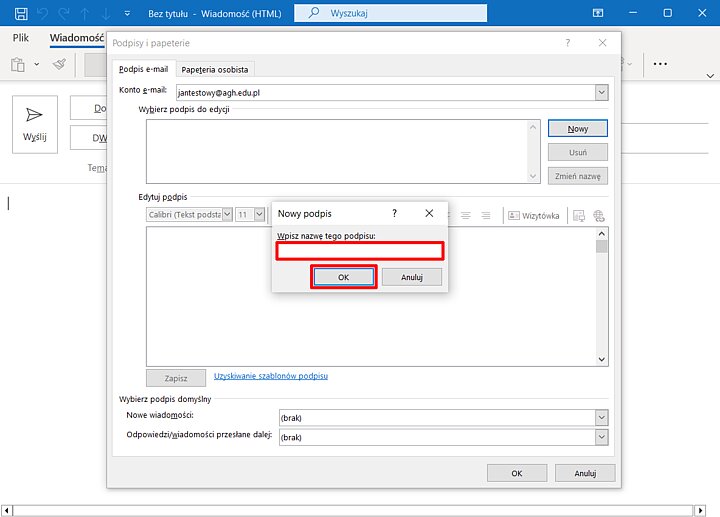This screenshot has height=517, width=720.
Task: Click the Paste clipboard icon
Action: (x=18, y=64)
